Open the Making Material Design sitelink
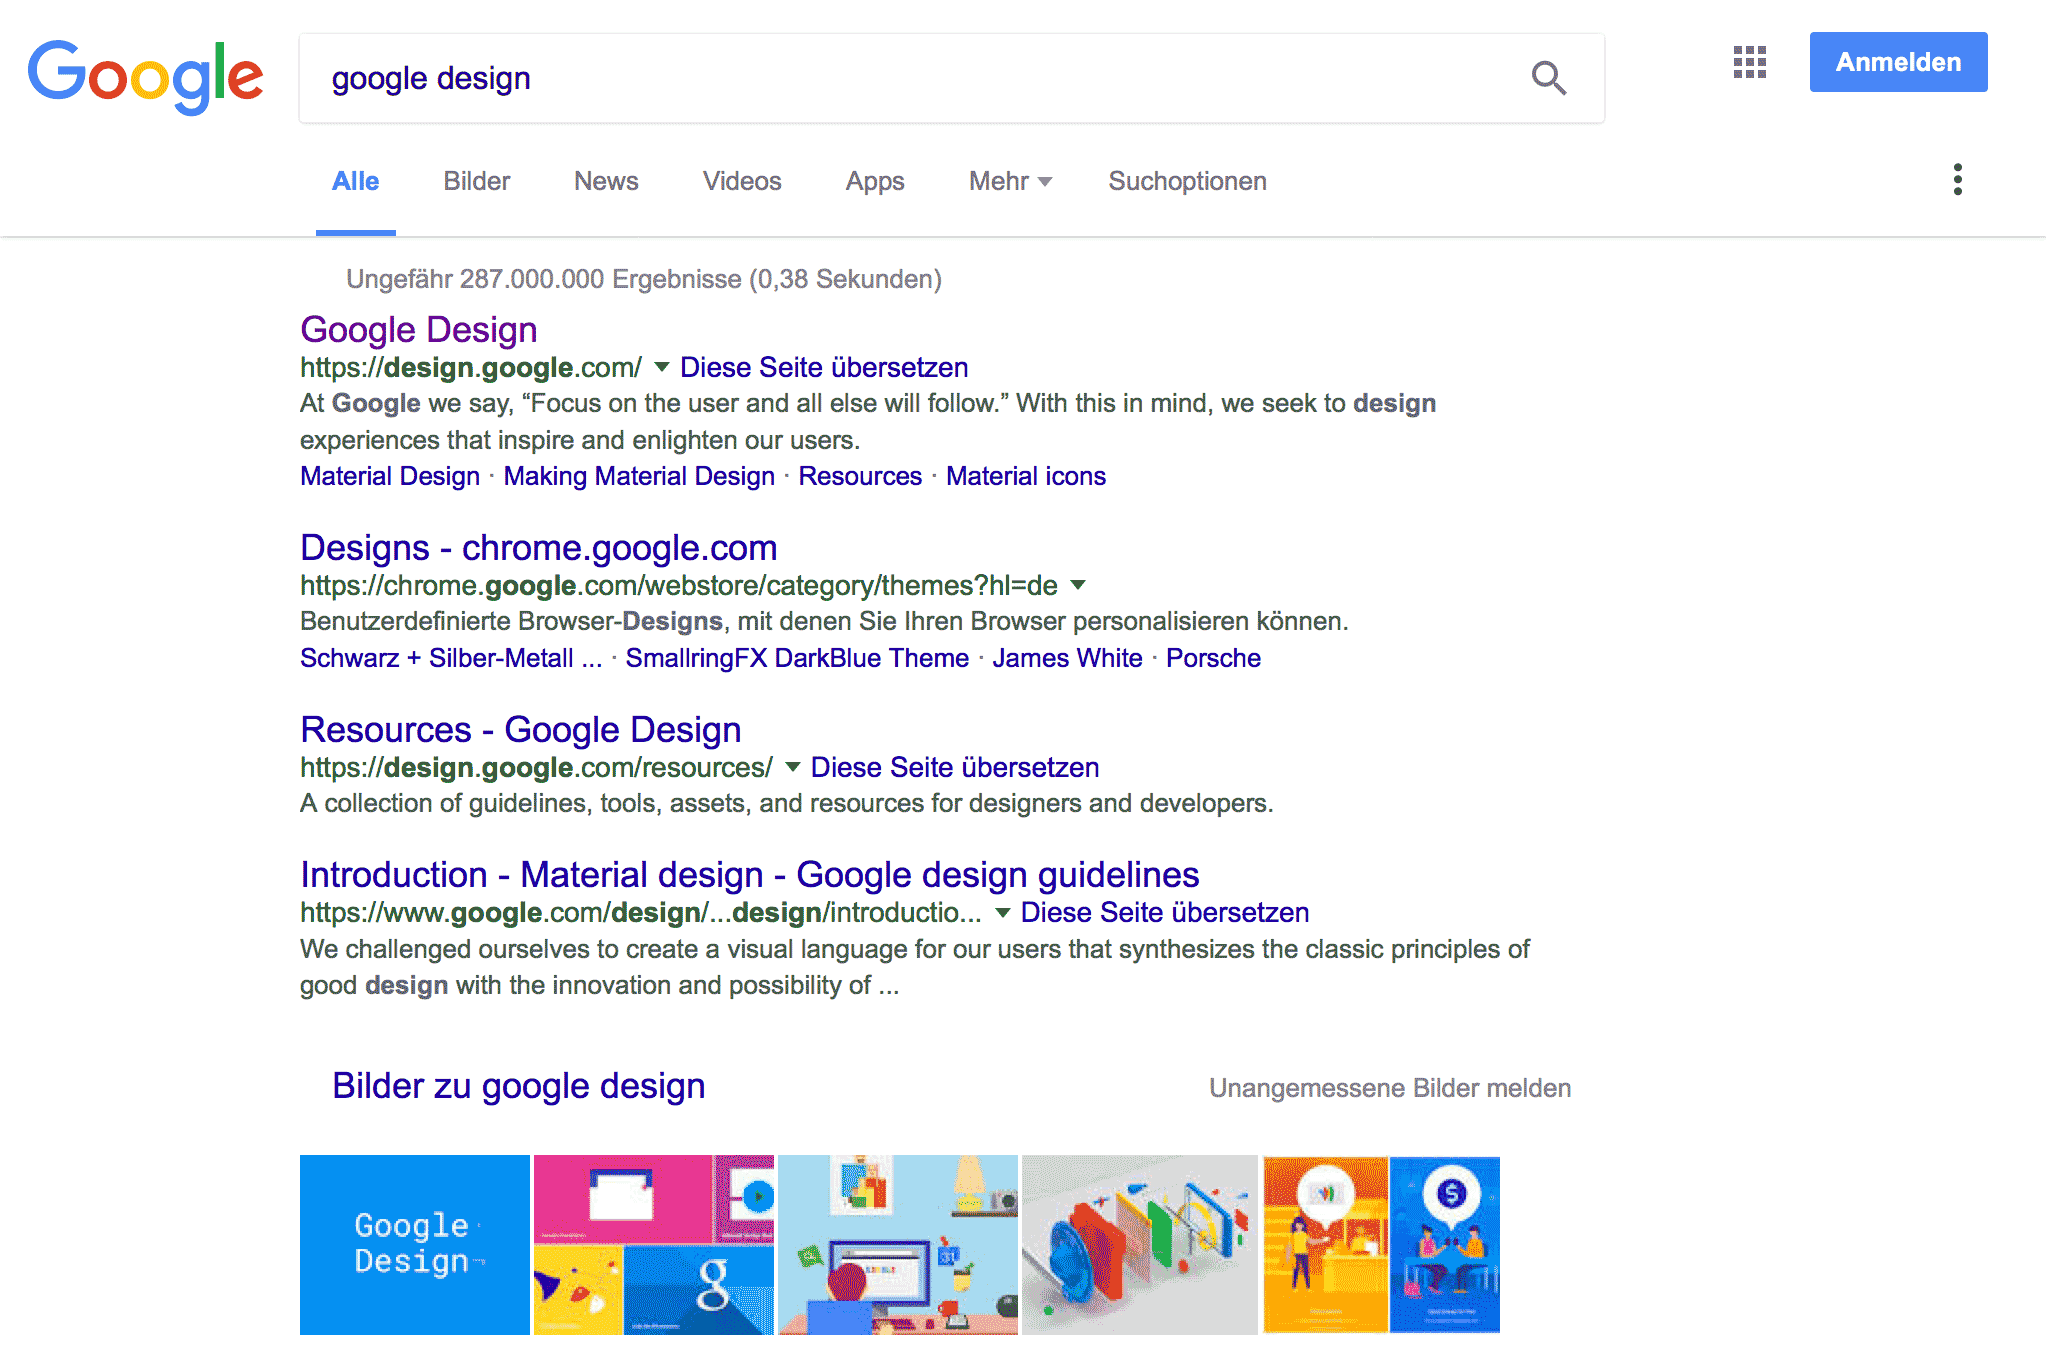The height and width of the screenshot is (1350, 2046). pyautogui.click(x=639, y=476)
